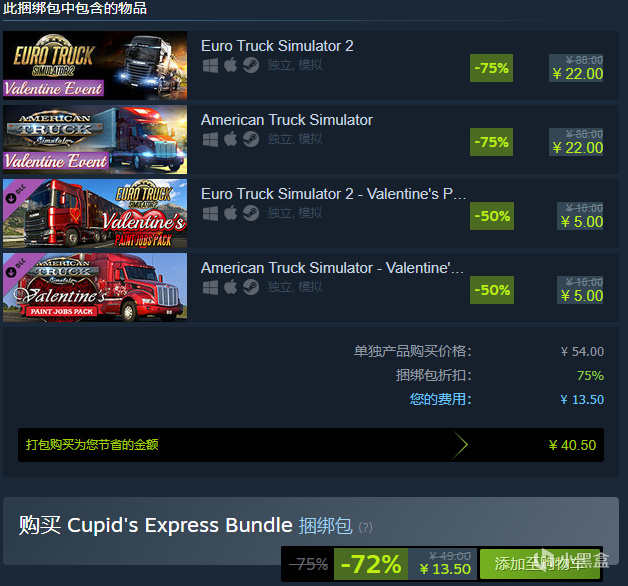
Task: Open the bundle help question mark
Action: coord(365,527)
